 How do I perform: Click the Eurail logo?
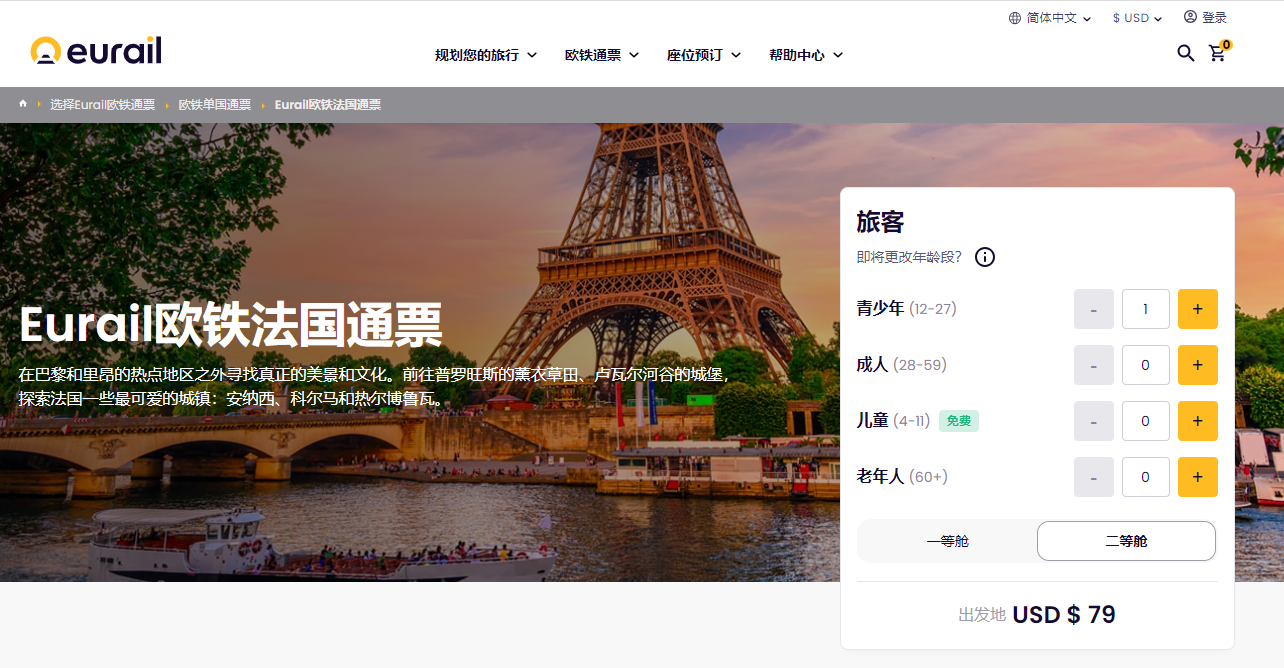tap(96, 51)
